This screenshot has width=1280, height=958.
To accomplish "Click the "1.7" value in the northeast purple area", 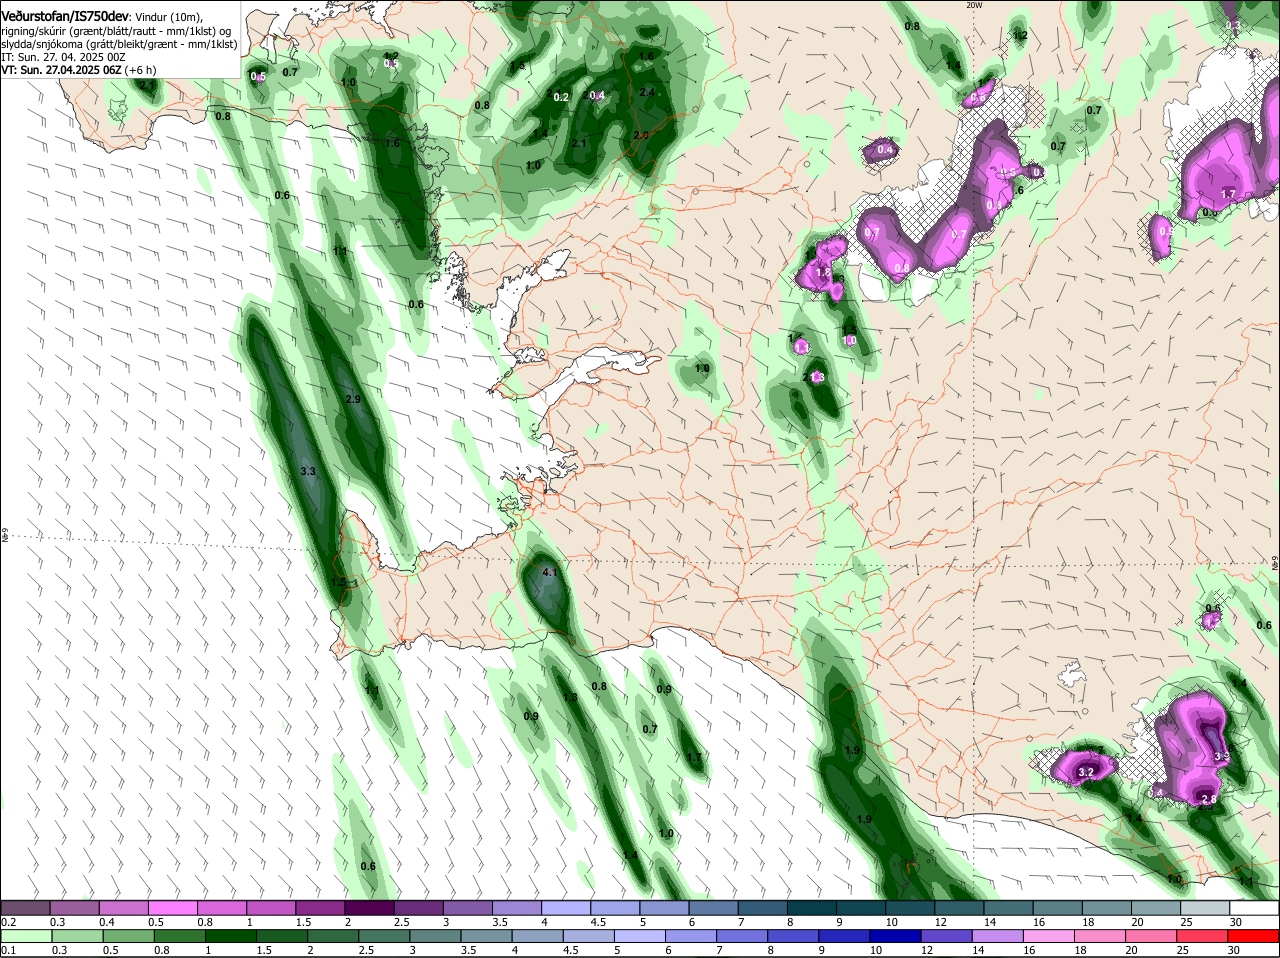I will [1229, 194].
